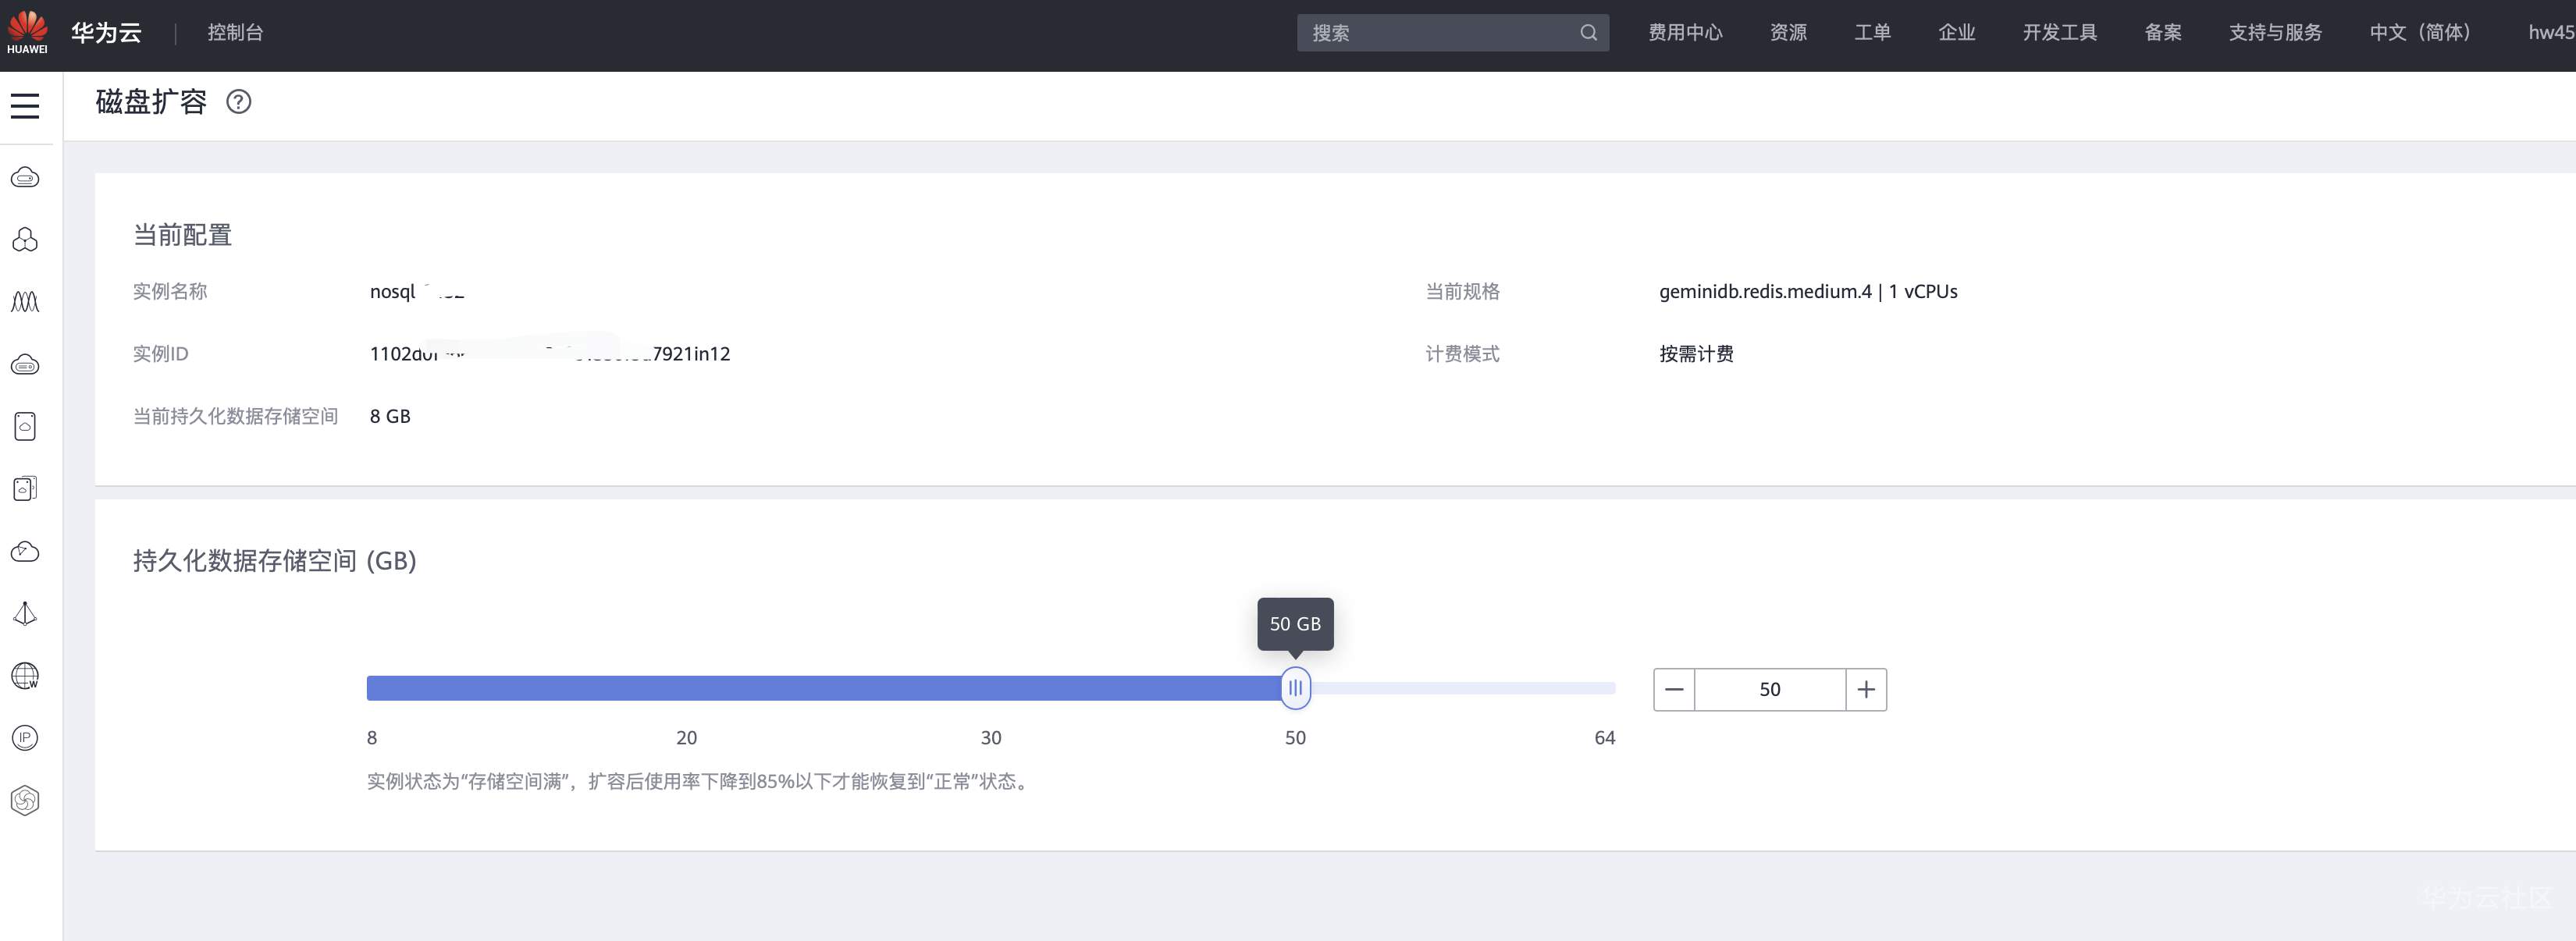Open the sidebar cloud gauge icon
Image resolution: width=2576 pixels, height=941 pixels.
tap(25, 552)
